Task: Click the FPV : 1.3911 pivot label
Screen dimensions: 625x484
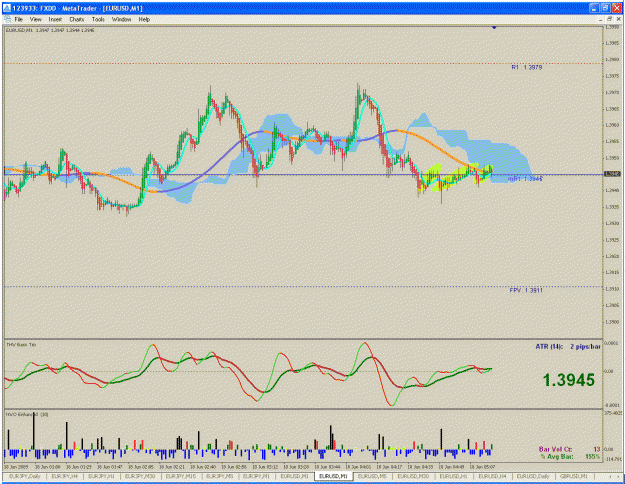Action: 526,290
